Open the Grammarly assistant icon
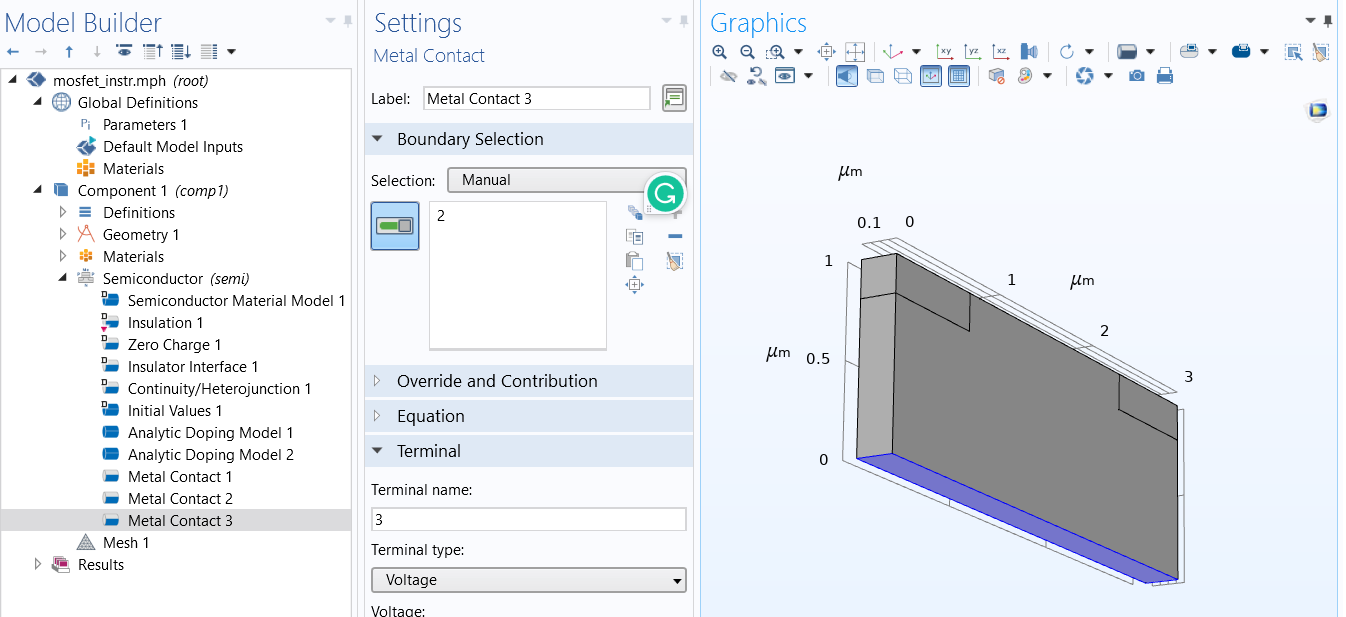The height and width of the screenshot is (617, 1346). (664, 192)
